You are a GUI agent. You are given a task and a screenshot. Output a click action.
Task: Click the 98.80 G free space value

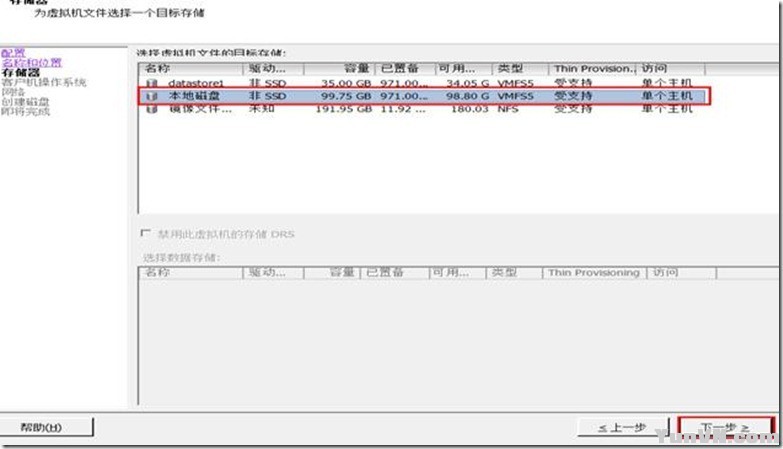468,96
